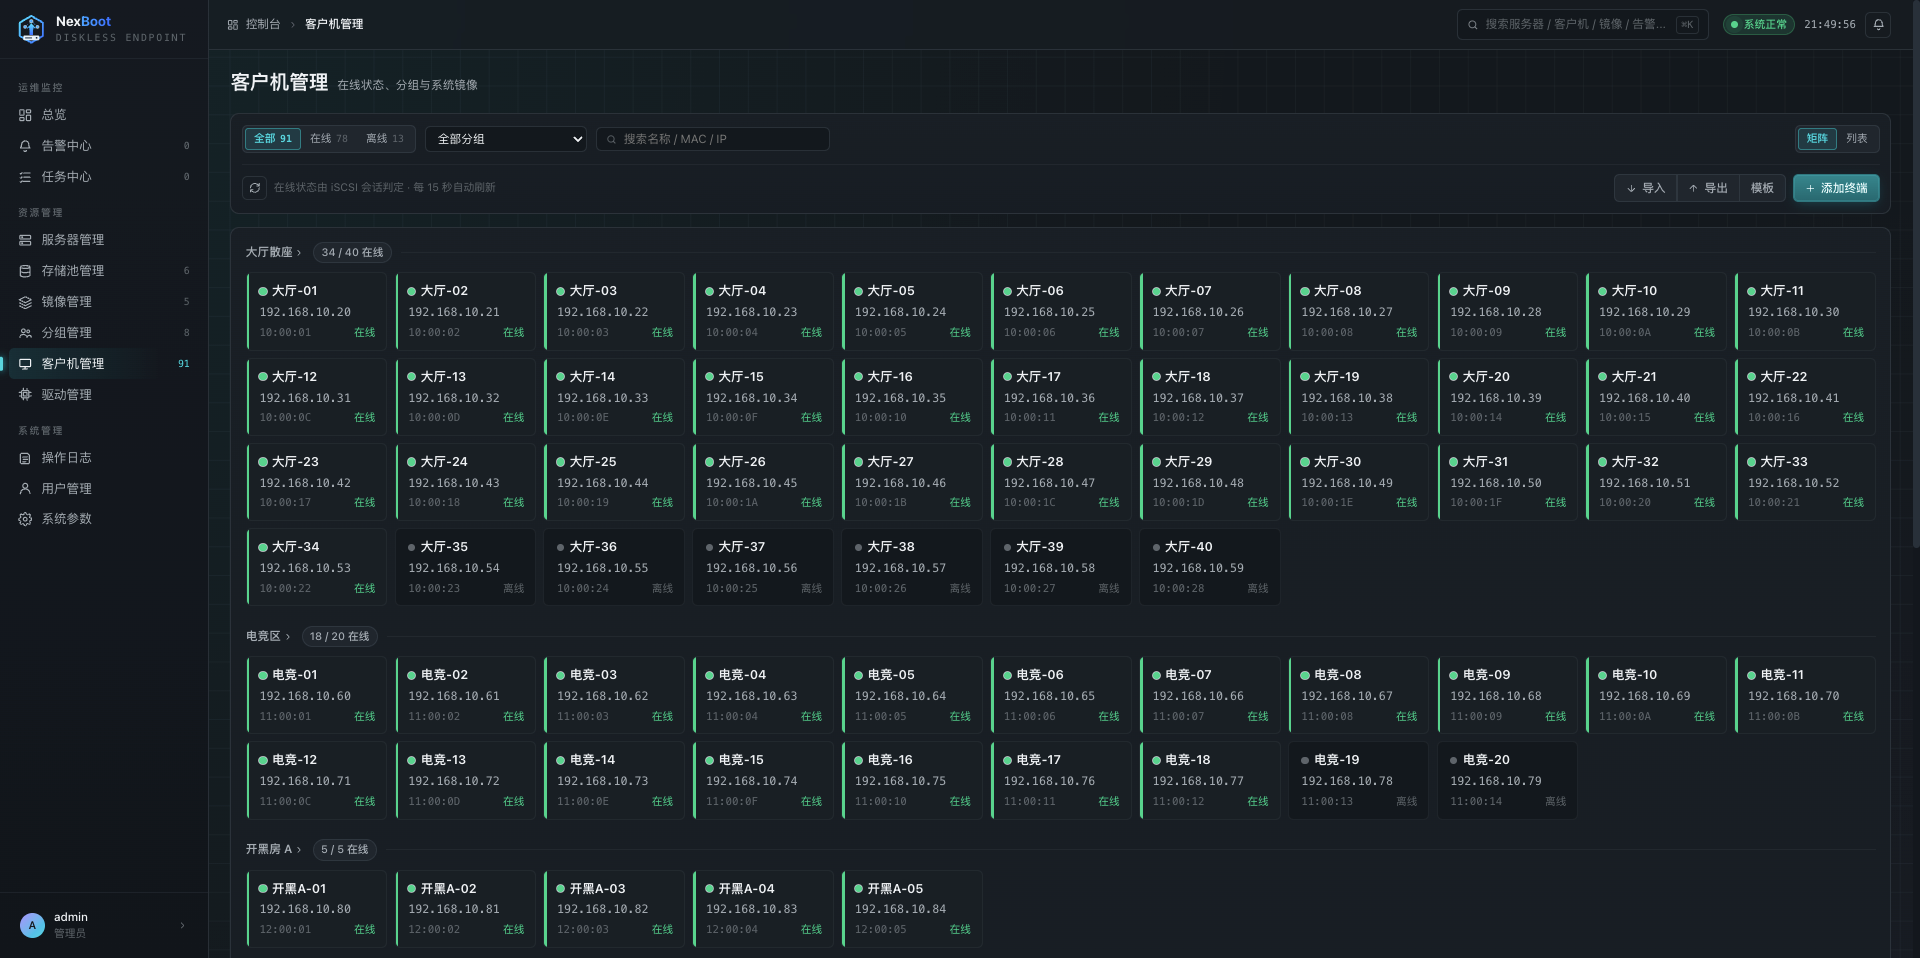Open 服务器管理 server management

pyautogui.click(x=104, y=240)
